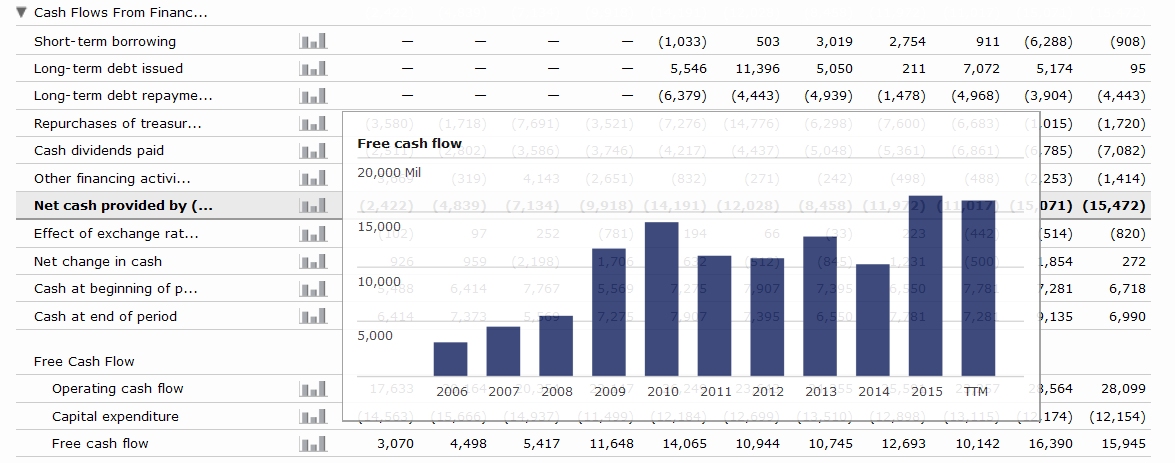Open the chart icon for Net change in cash
Screen dimensions: 1175x463
pos(313,261)
